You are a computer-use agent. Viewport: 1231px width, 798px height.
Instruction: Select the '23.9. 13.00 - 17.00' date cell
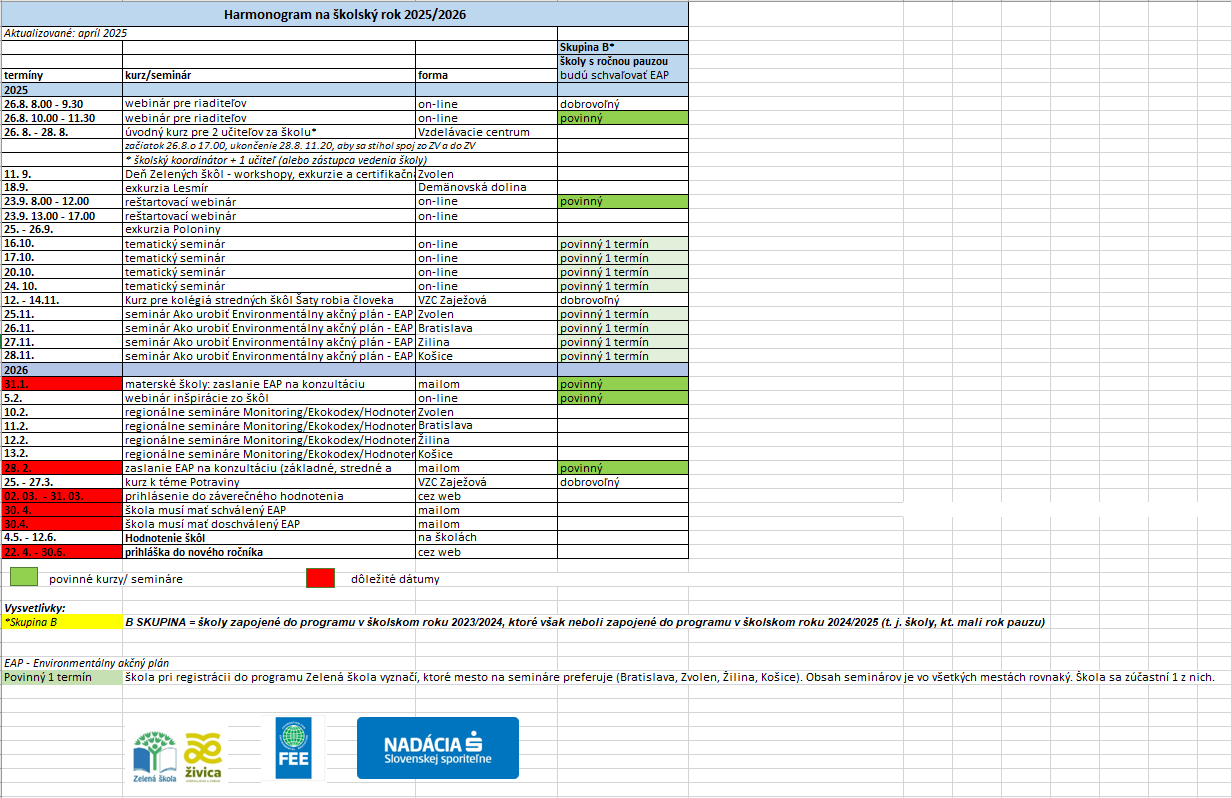[x=61, y=215]
